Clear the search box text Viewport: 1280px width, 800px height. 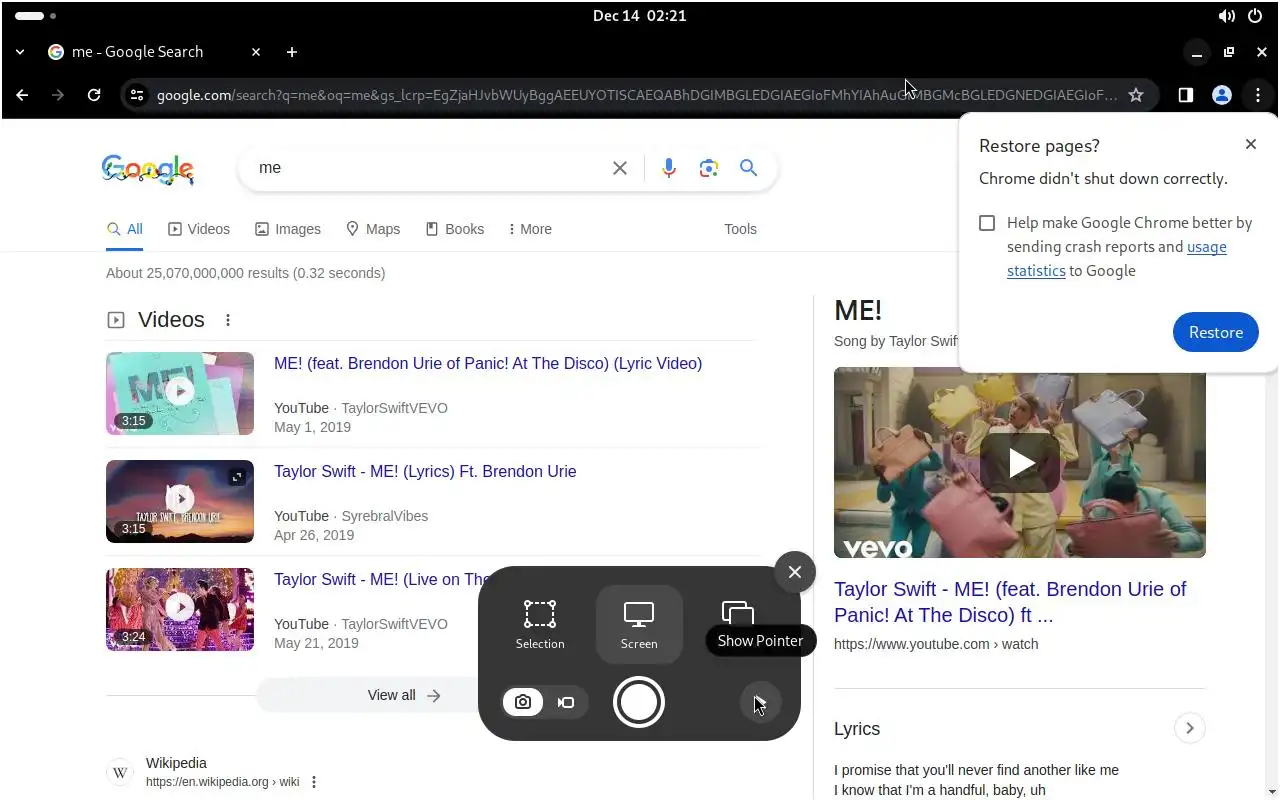coord(620,168)
